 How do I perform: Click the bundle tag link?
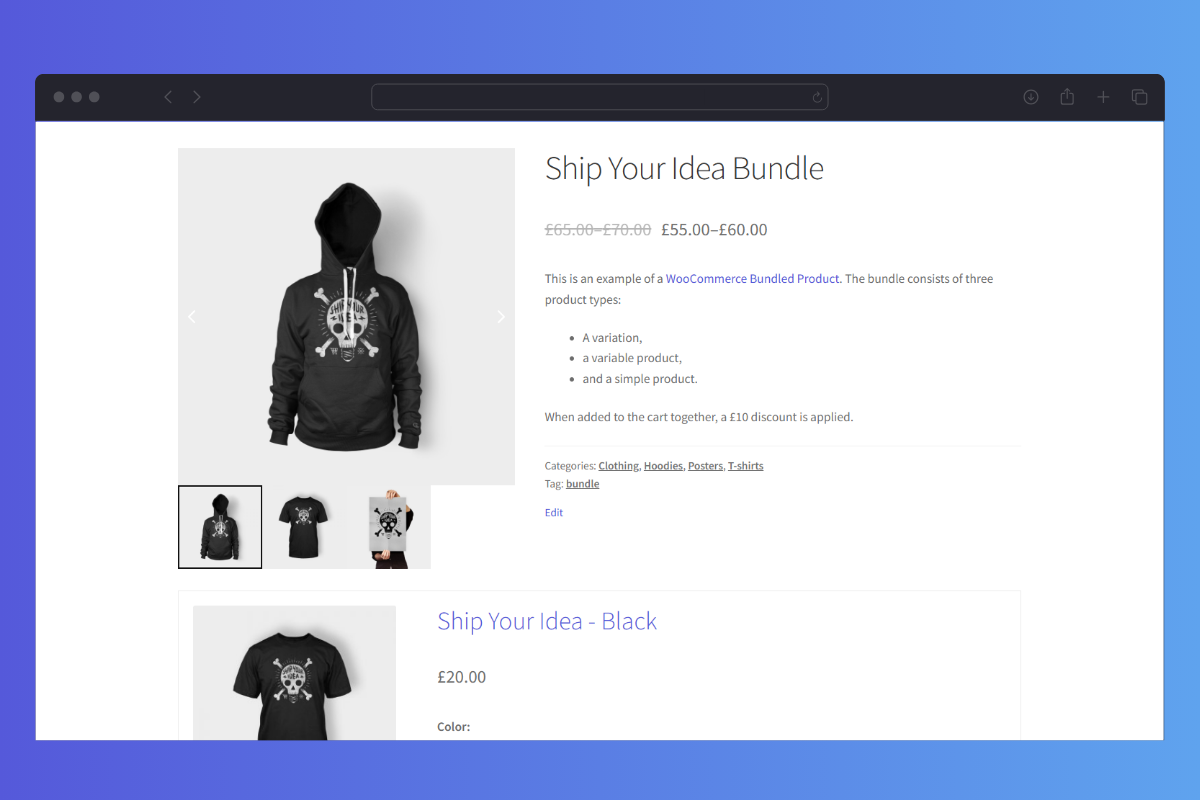[x=583, y=484]
